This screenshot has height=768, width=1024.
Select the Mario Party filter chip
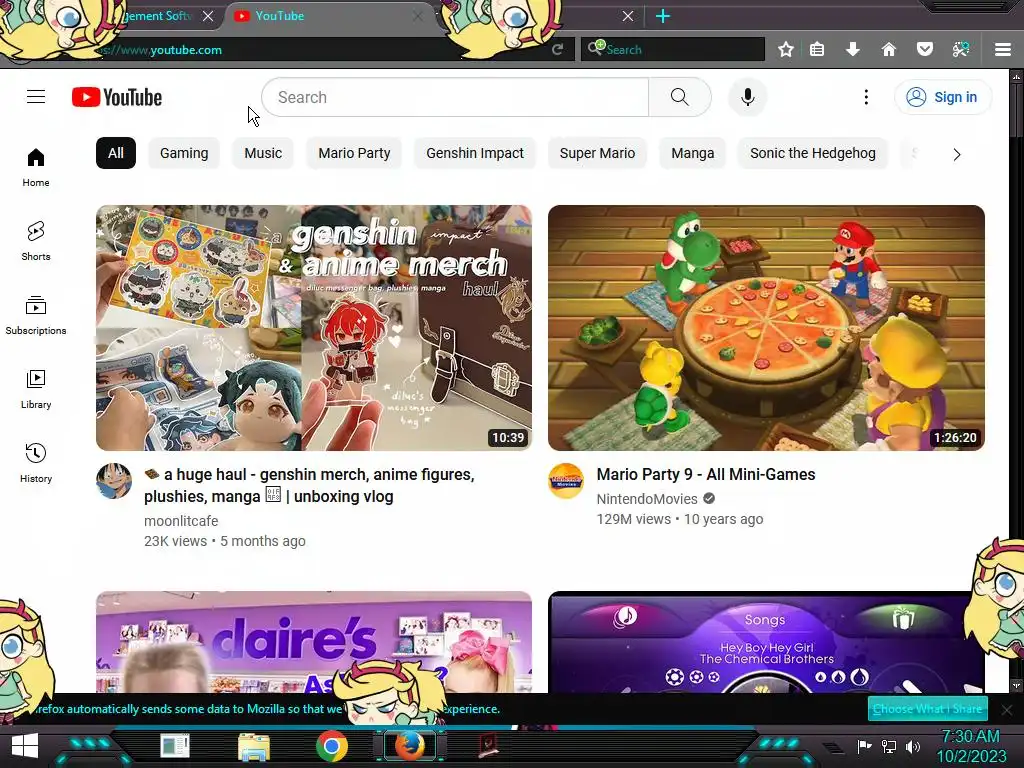(x=354, y=153)
